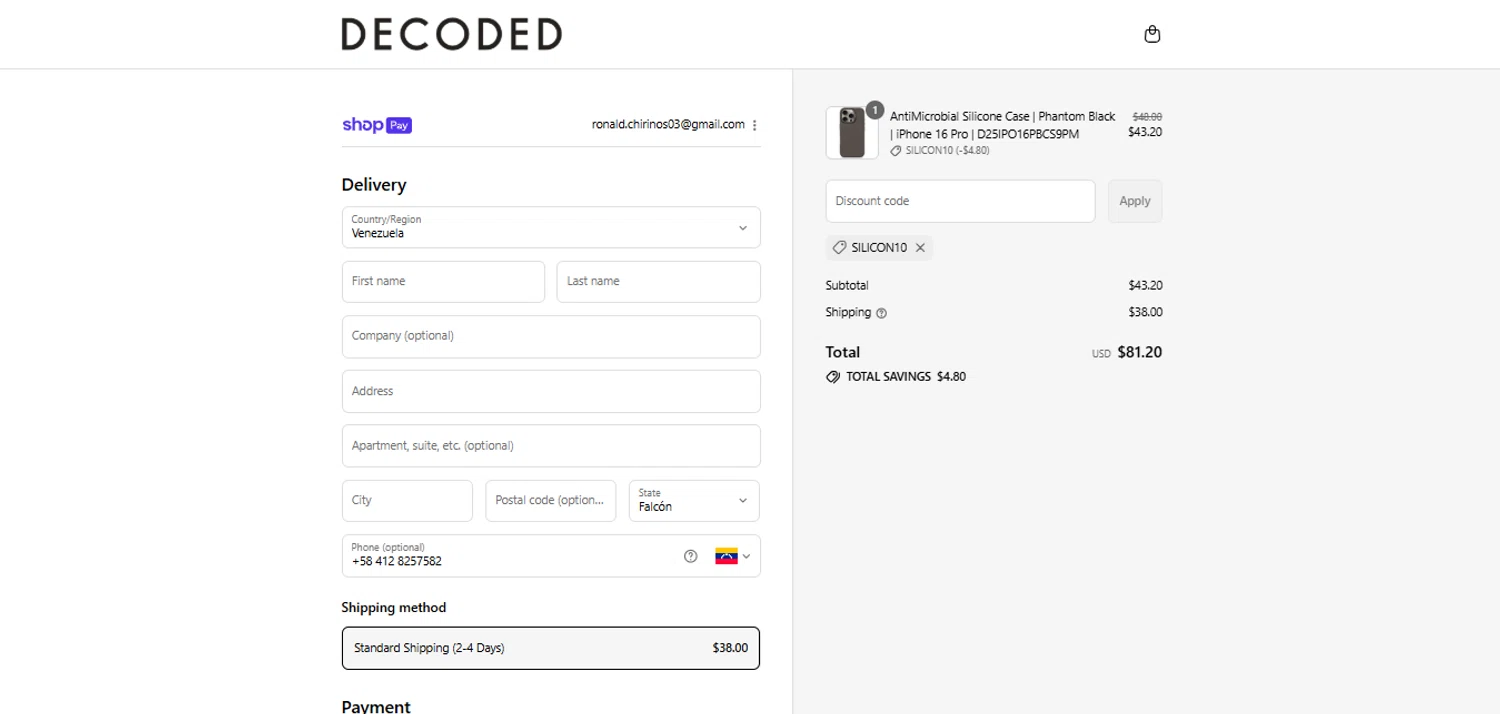This screenshot has height=714, width=1500.
Task: Click the Company (optional) field
Action: tap(551, 336)
